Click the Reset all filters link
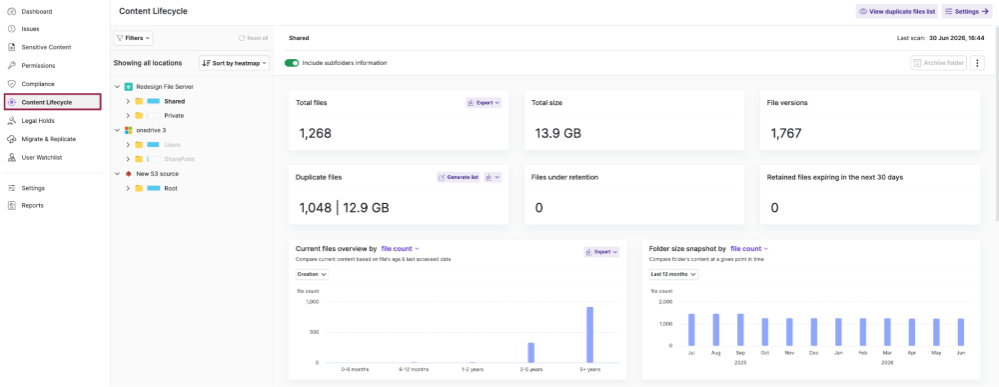 point(253,38)
